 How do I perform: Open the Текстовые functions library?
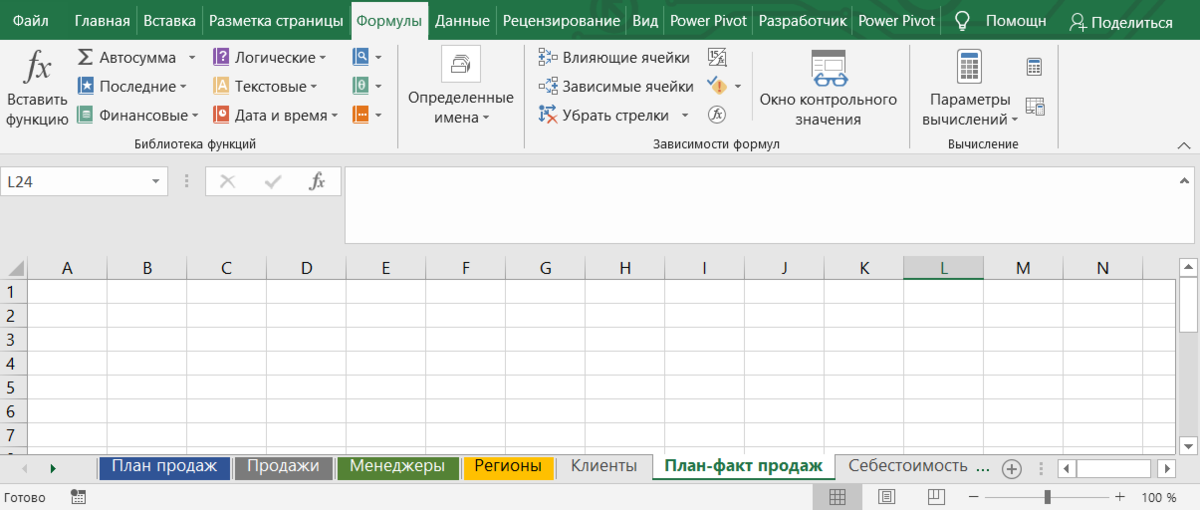pyautogui.click(x=265, y=87)
